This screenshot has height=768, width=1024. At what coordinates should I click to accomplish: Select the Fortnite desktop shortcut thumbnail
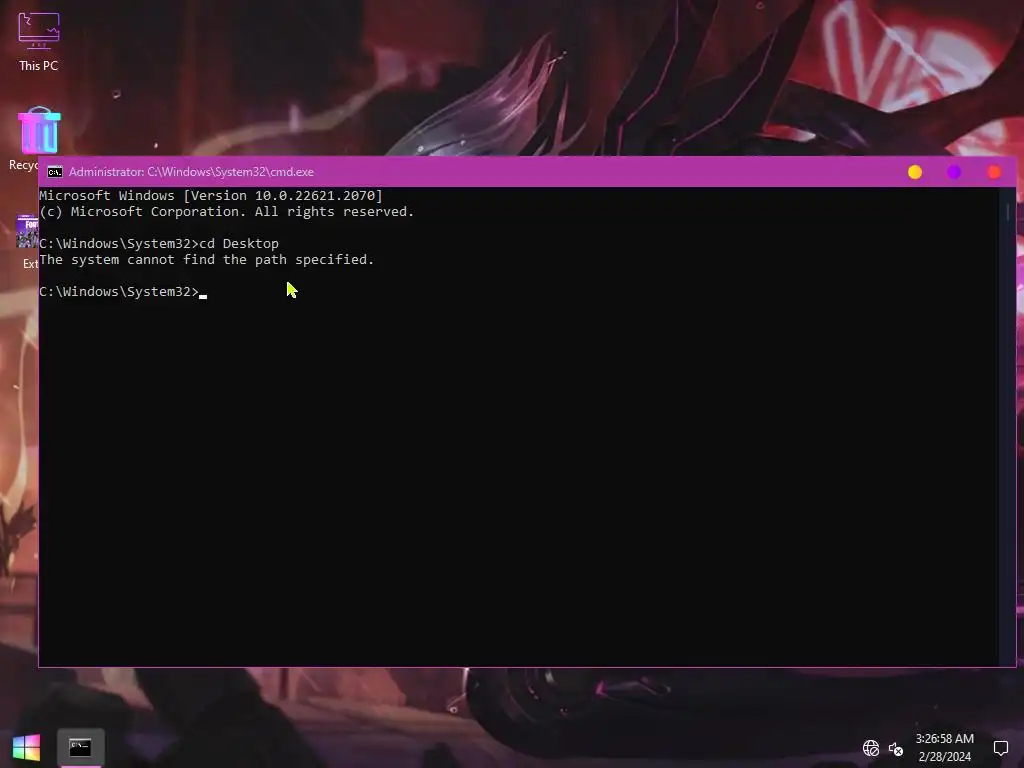27,231
